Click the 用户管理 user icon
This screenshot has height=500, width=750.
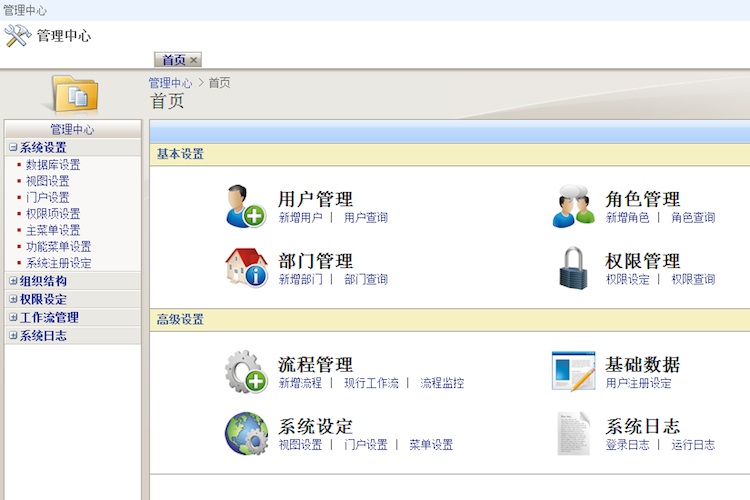(245, 206)
